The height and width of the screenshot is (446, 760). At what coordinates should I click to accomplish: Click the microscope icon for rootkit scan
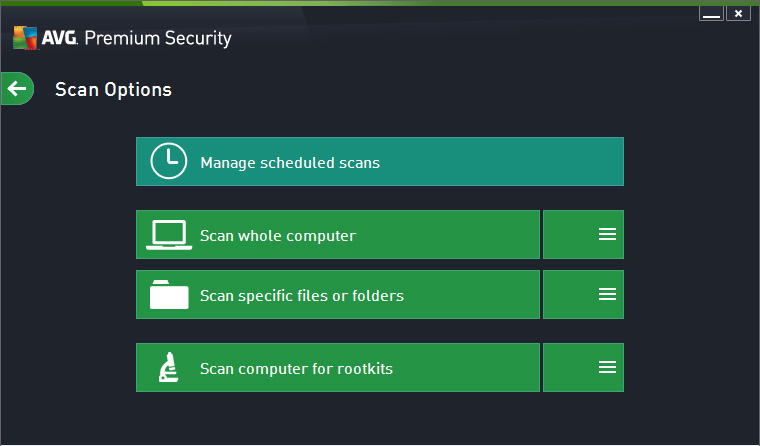click(x=169, y=367)
